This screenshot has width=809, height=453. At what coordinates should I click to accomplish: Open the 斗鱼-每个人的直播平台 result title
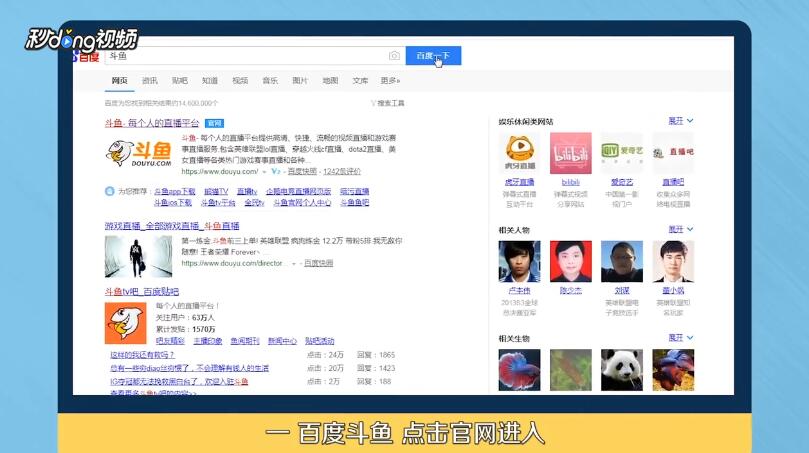tap(152, 123)
